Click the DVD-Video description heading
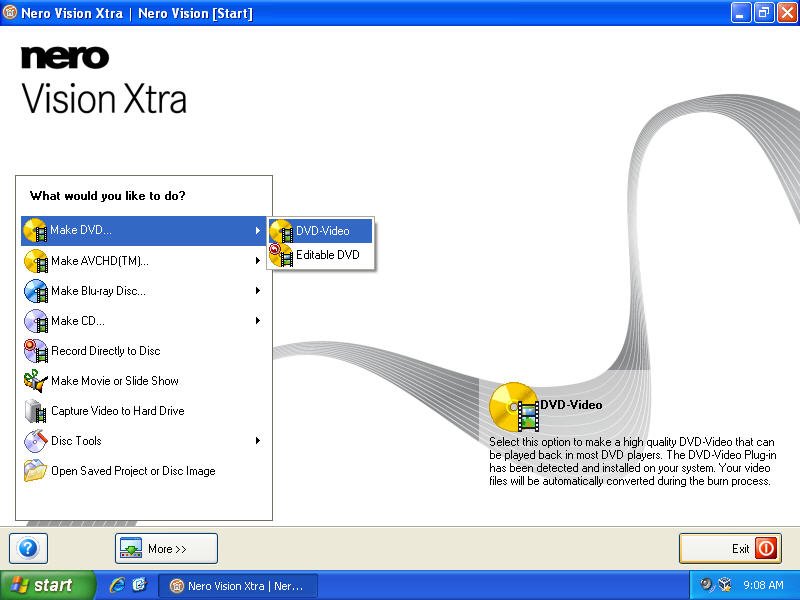The height and width of the screenshot is (600, 800). click(x=571, y=405)
